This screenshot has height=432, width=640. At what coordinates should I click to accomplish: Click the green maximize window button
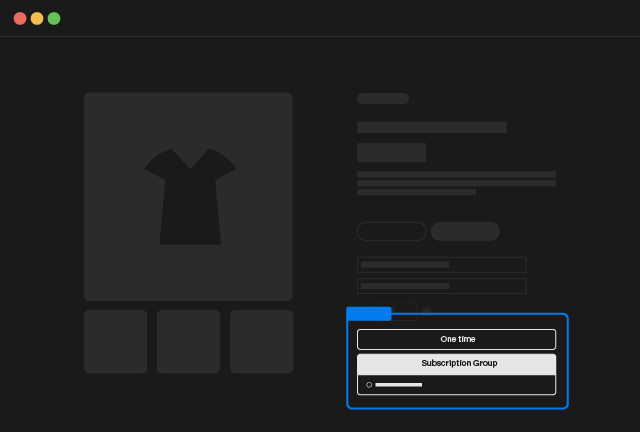(x=54, y=18)
